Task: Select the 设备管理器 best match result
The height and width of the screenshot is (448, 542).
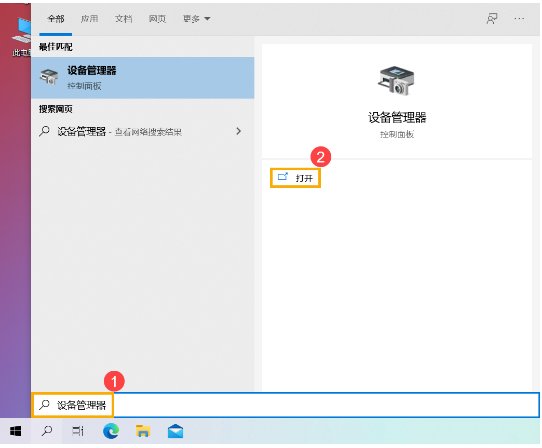Action: [x=143, y=78]
